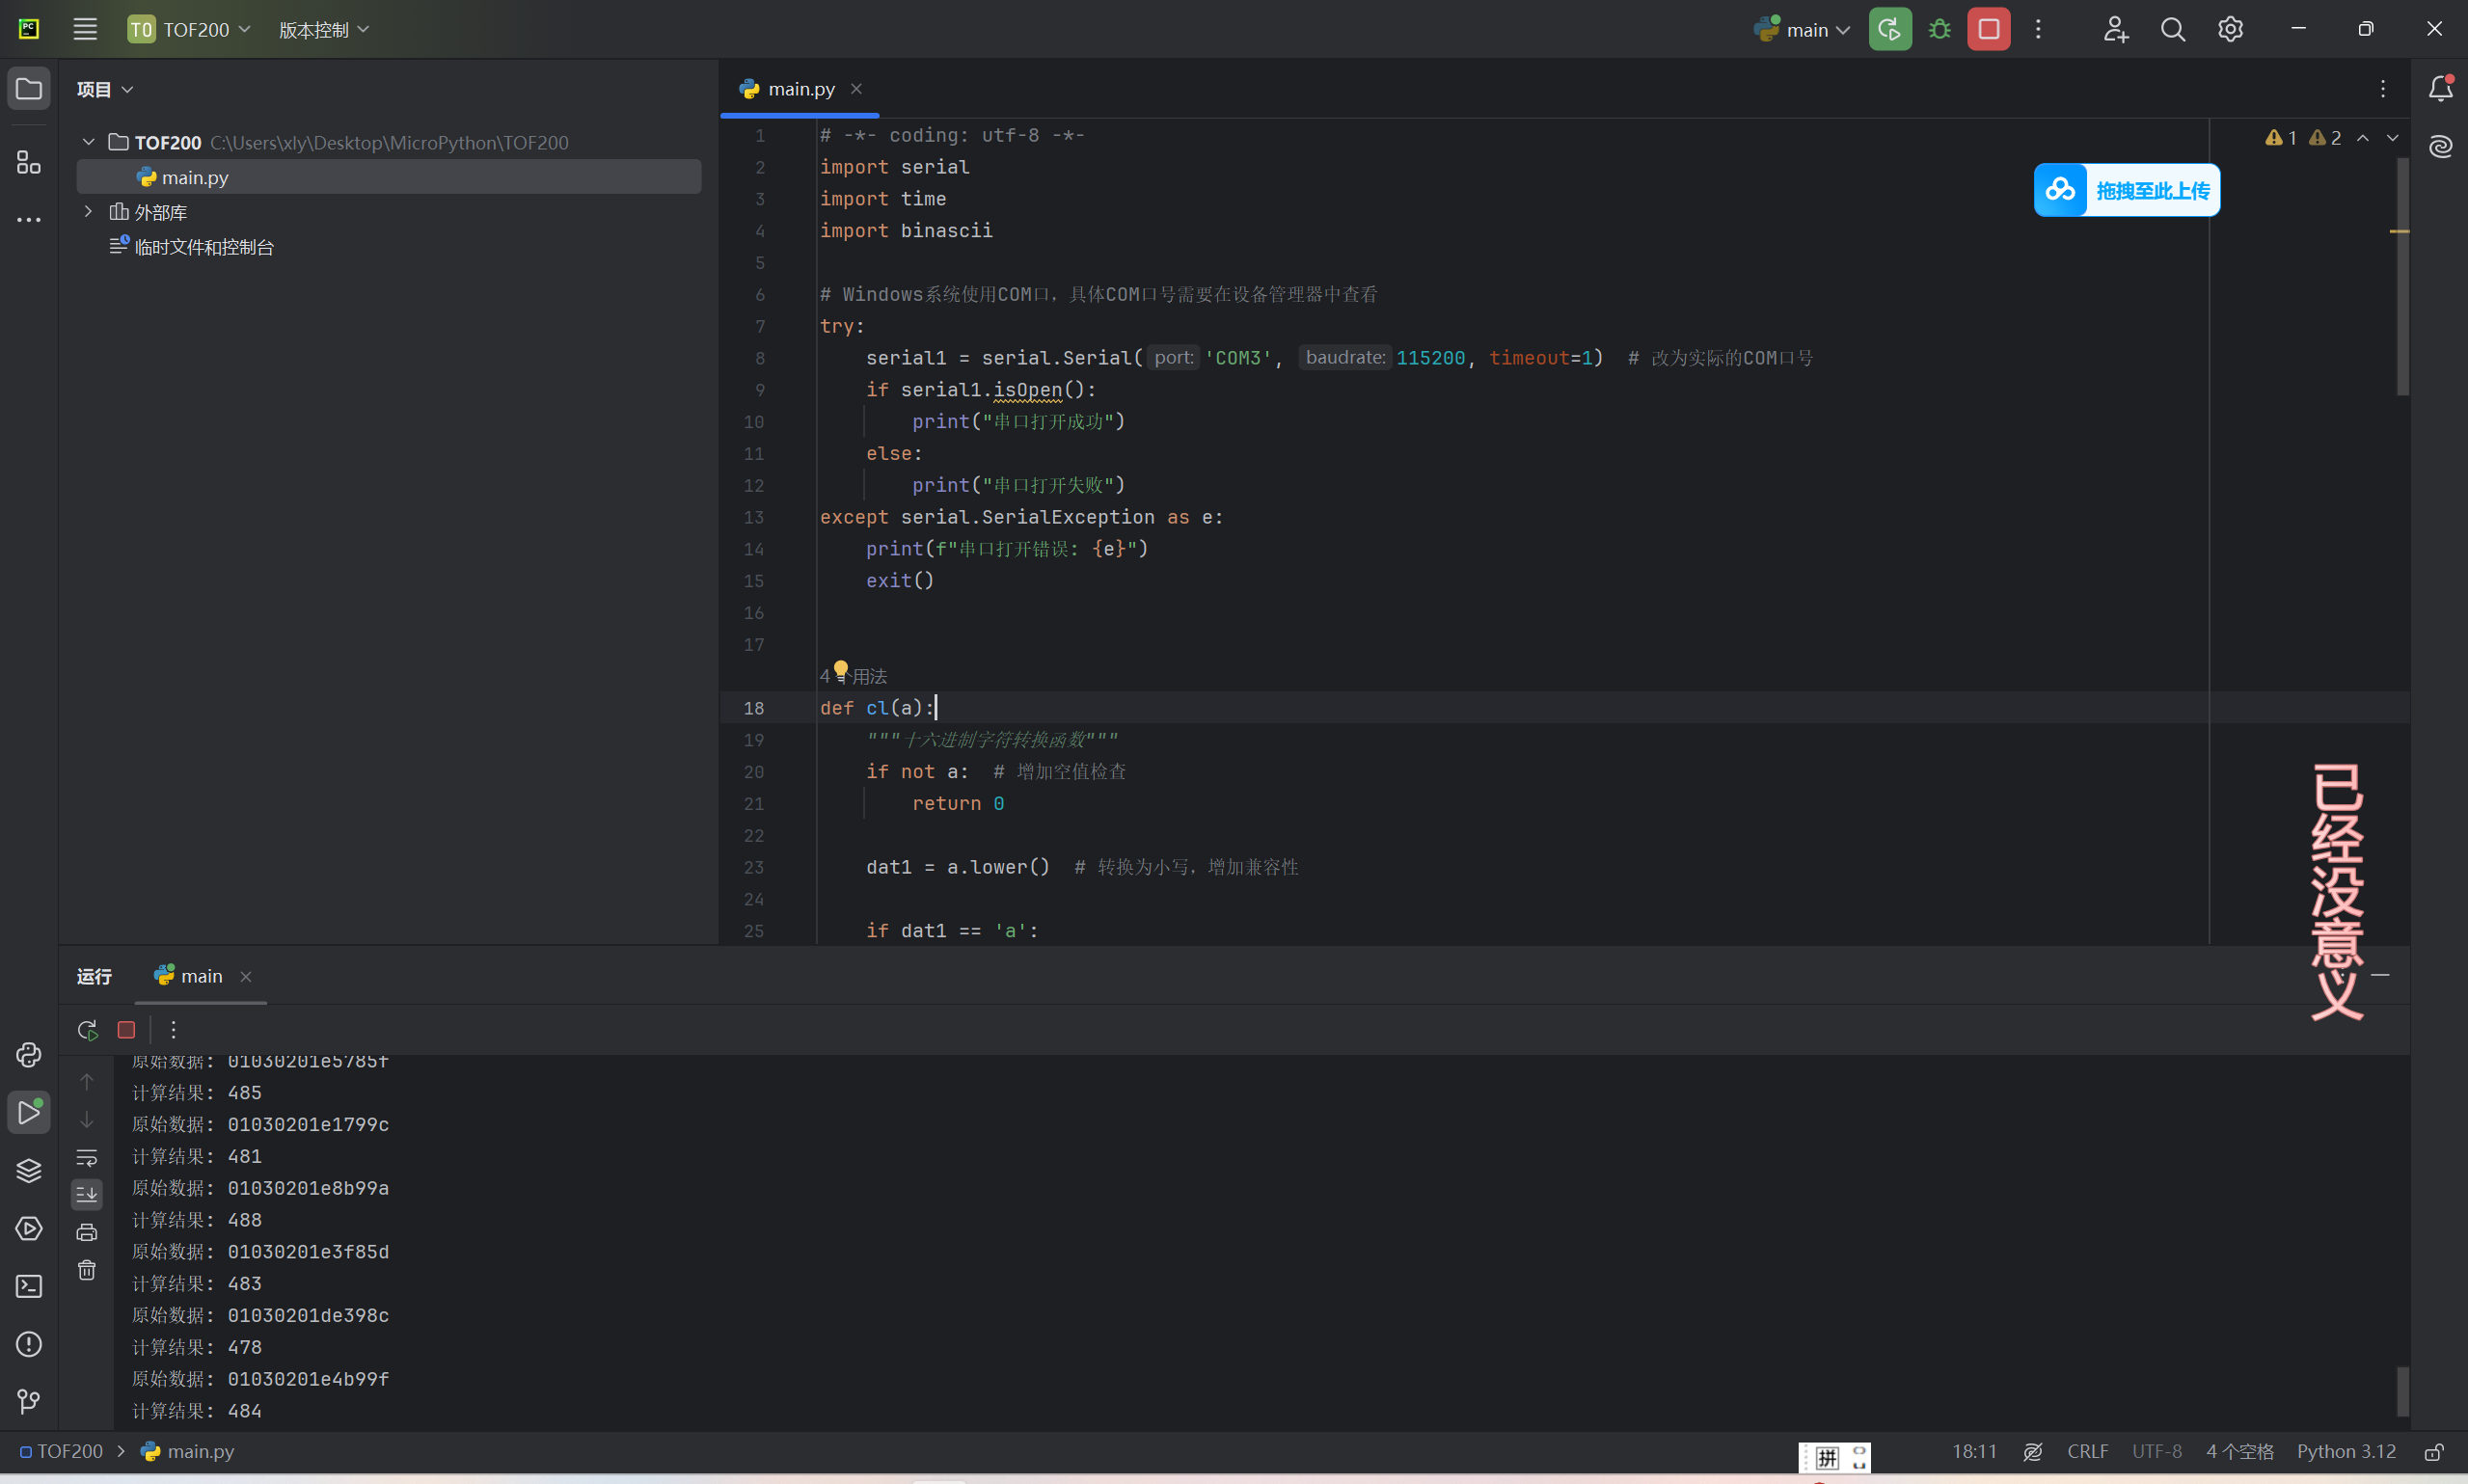
Task: Toggle soft-wrap in the Run console
Action: 87,1157
